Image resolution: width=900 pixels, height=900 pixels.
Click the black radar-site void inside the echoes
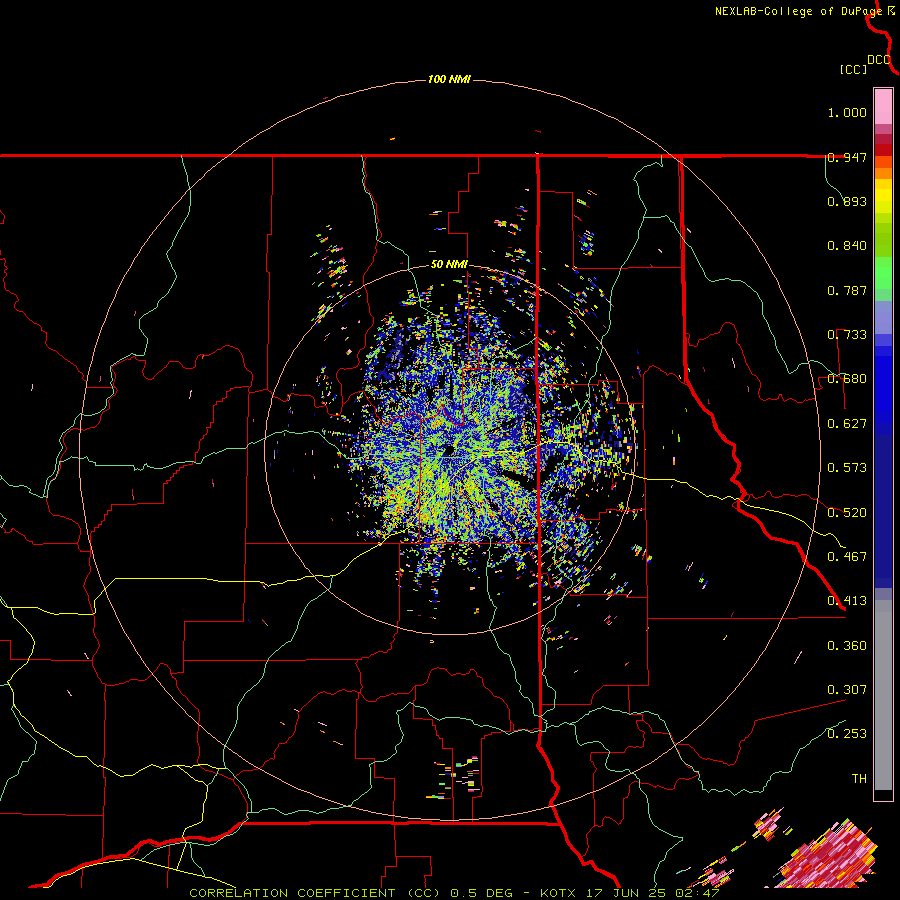[x=448, y=449]
